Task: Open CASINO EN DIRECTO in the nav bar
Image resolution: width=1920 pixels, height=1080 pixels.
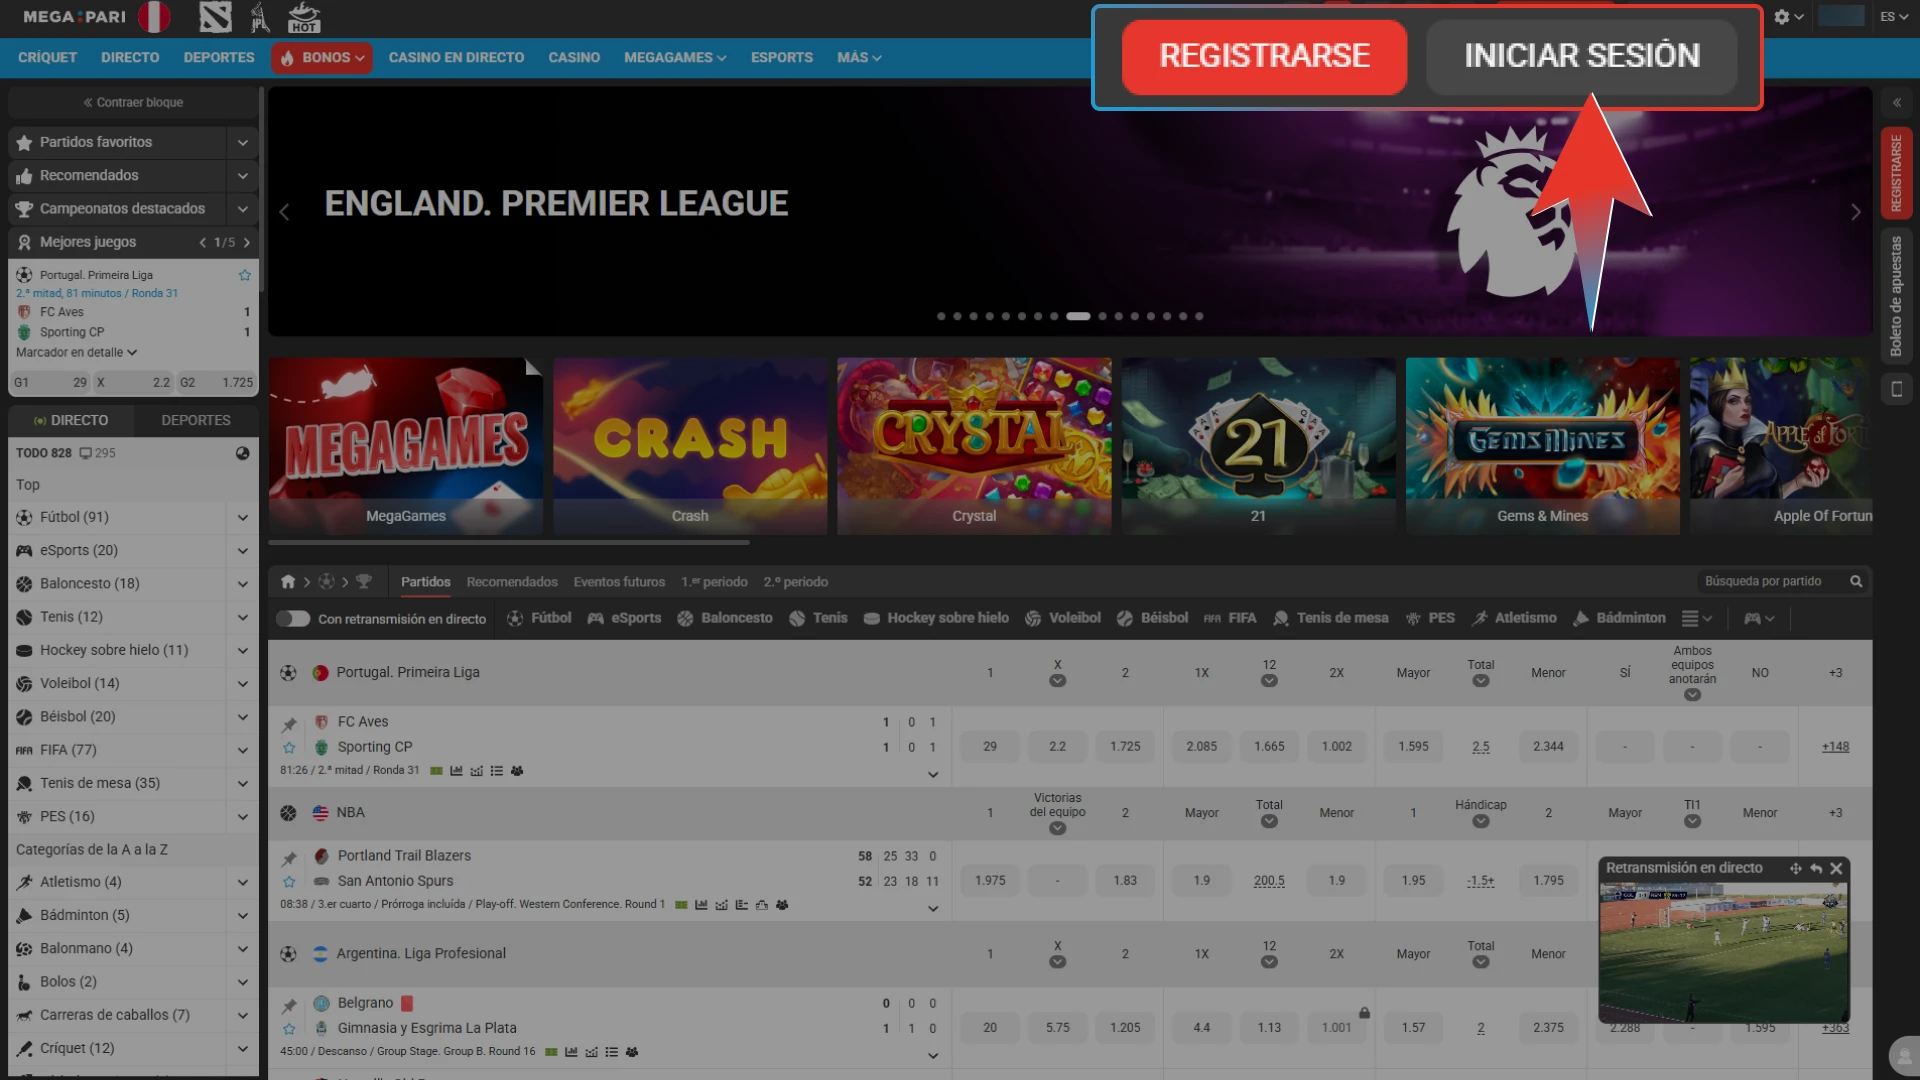Action: pyautogui.click(x=456, y=58)
